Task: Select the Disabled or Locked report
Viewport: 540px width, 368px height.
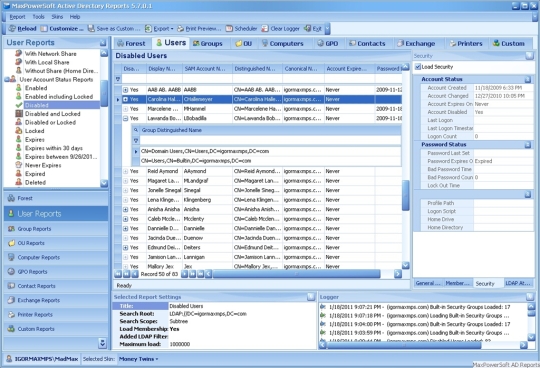Action: [x=50, y=123]
